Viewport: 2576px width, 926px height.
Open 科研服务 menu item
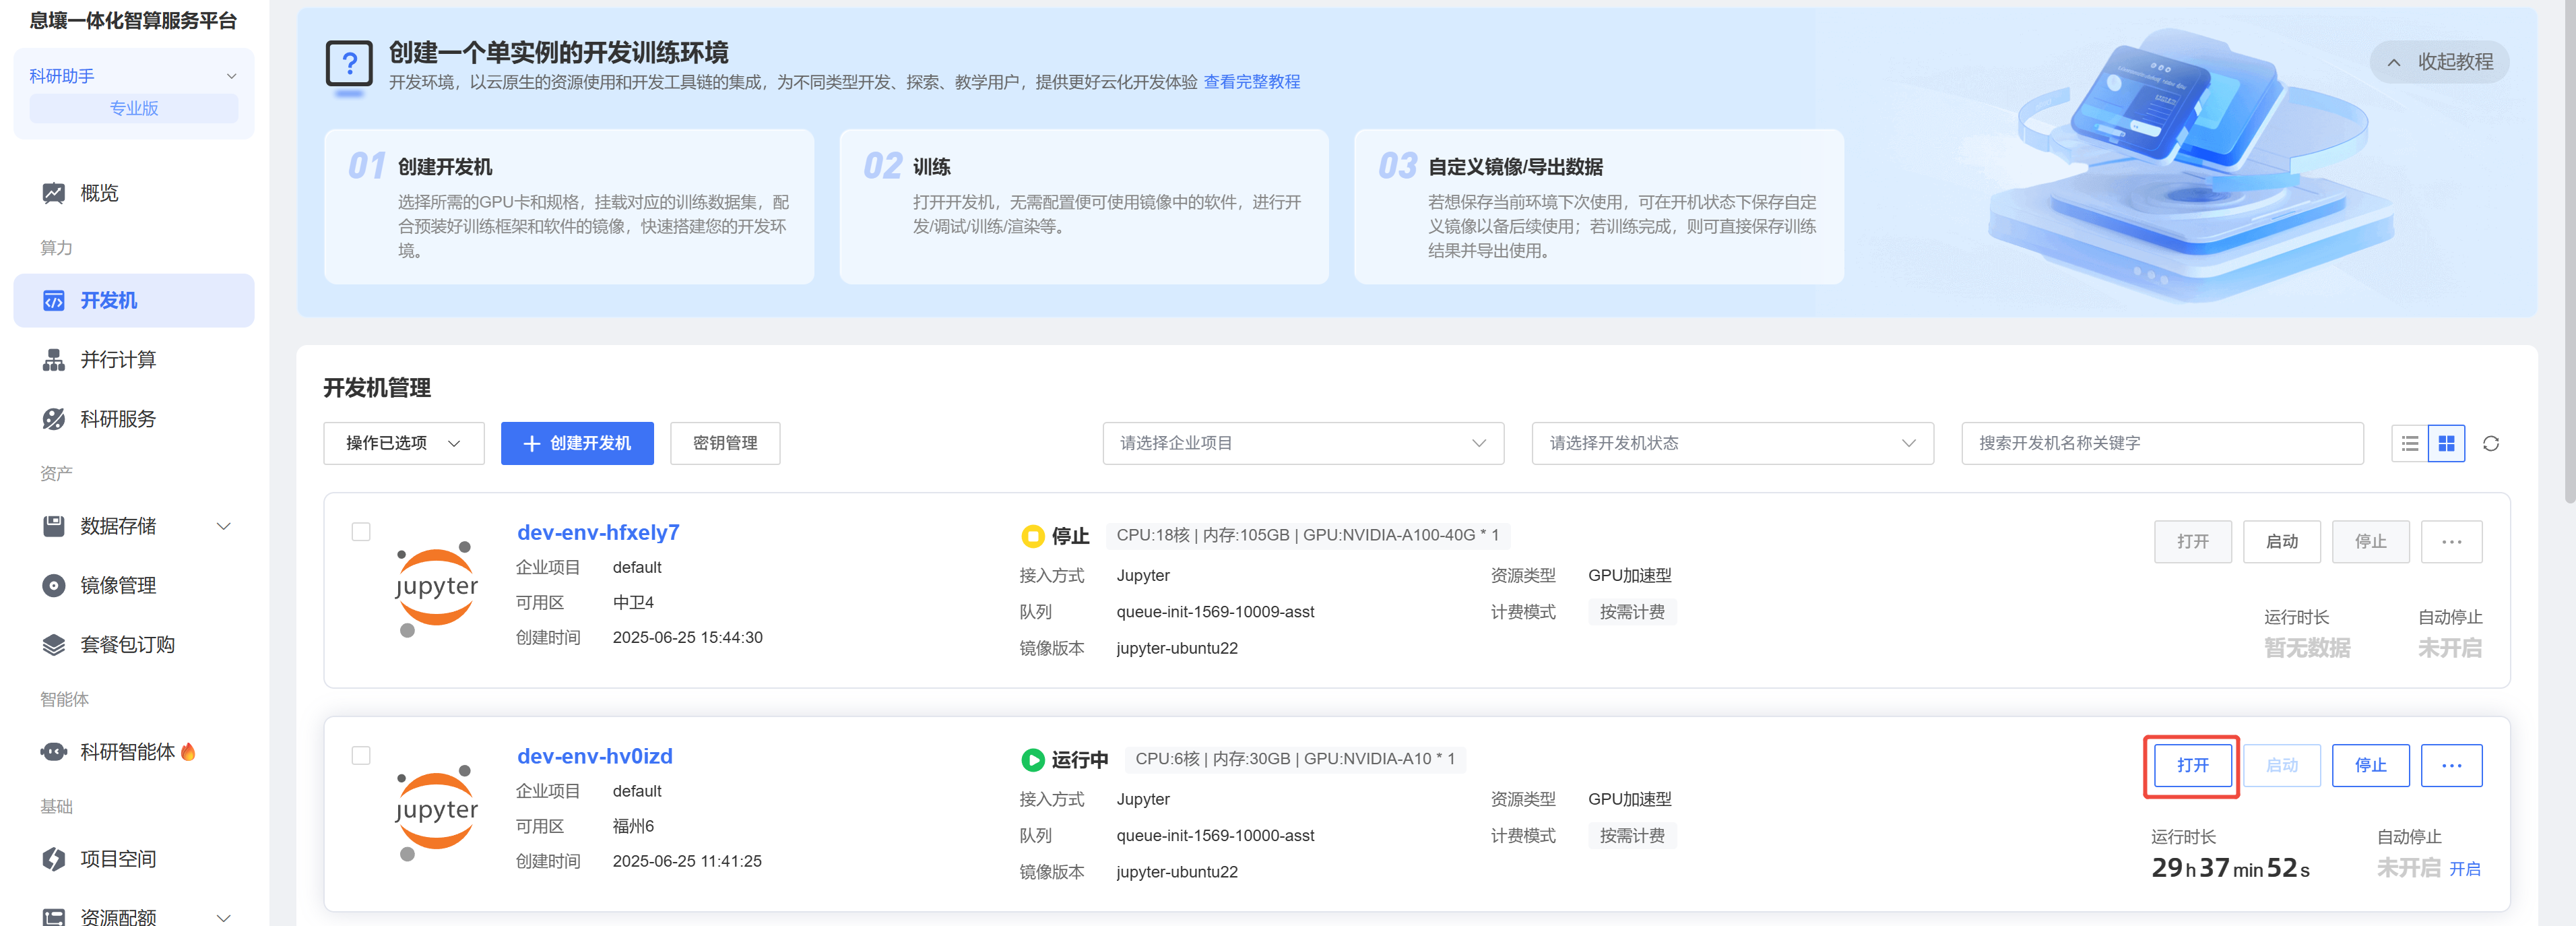coord(134,419)
